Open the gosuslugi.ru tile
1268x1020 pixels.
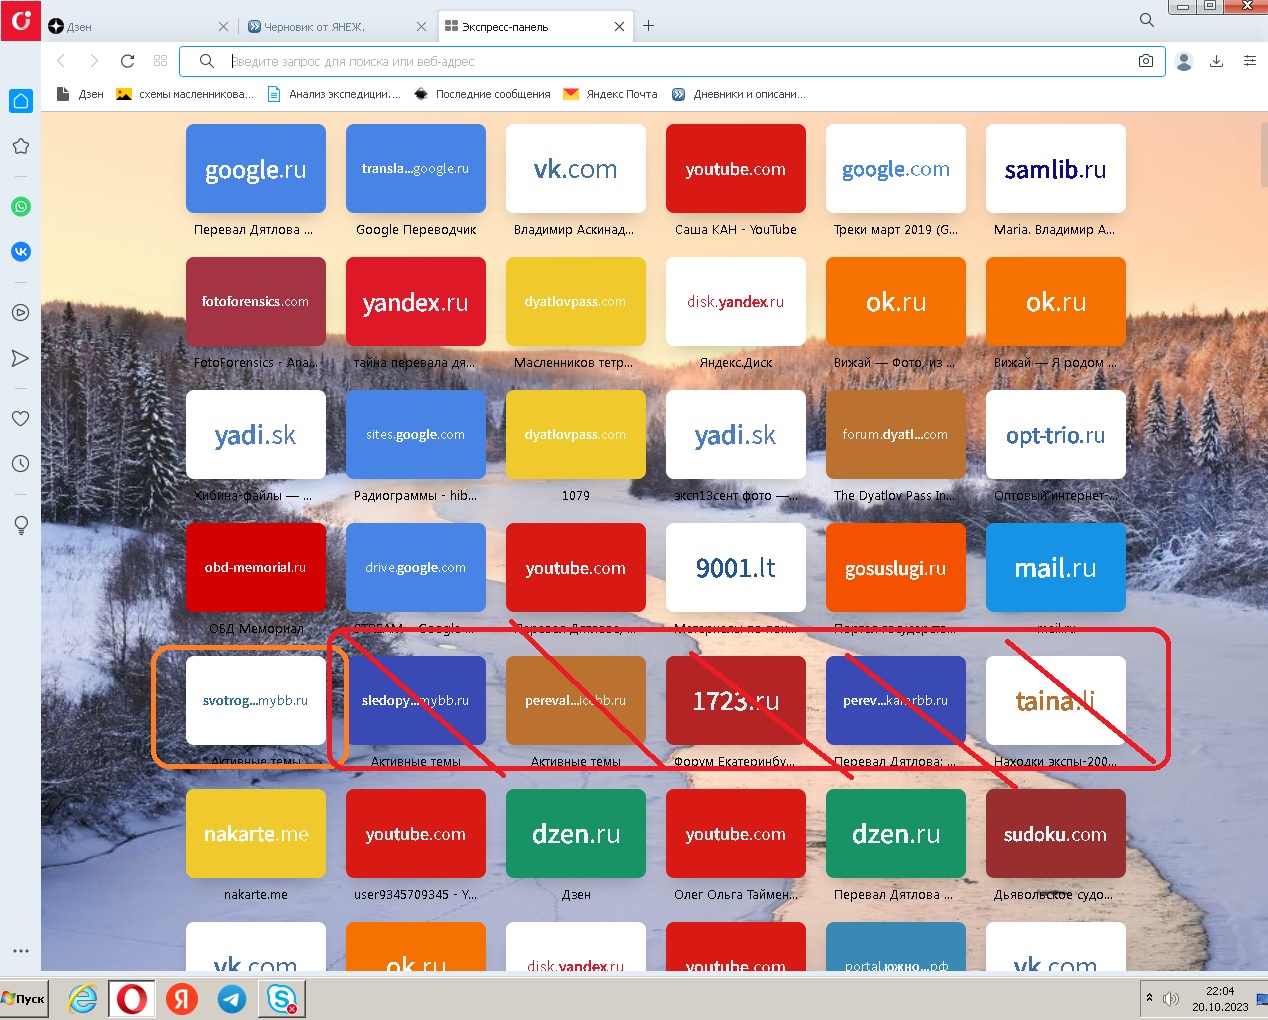[x=896, y=567]
